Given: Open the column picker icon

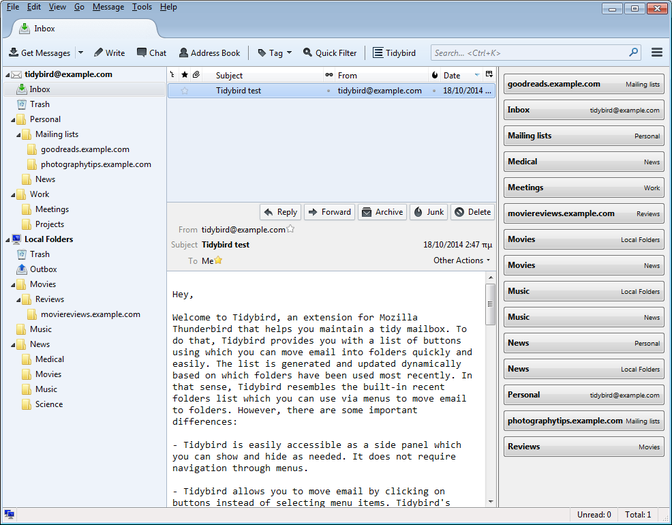Looking at the screenshot, I should [x=489, y=75].
